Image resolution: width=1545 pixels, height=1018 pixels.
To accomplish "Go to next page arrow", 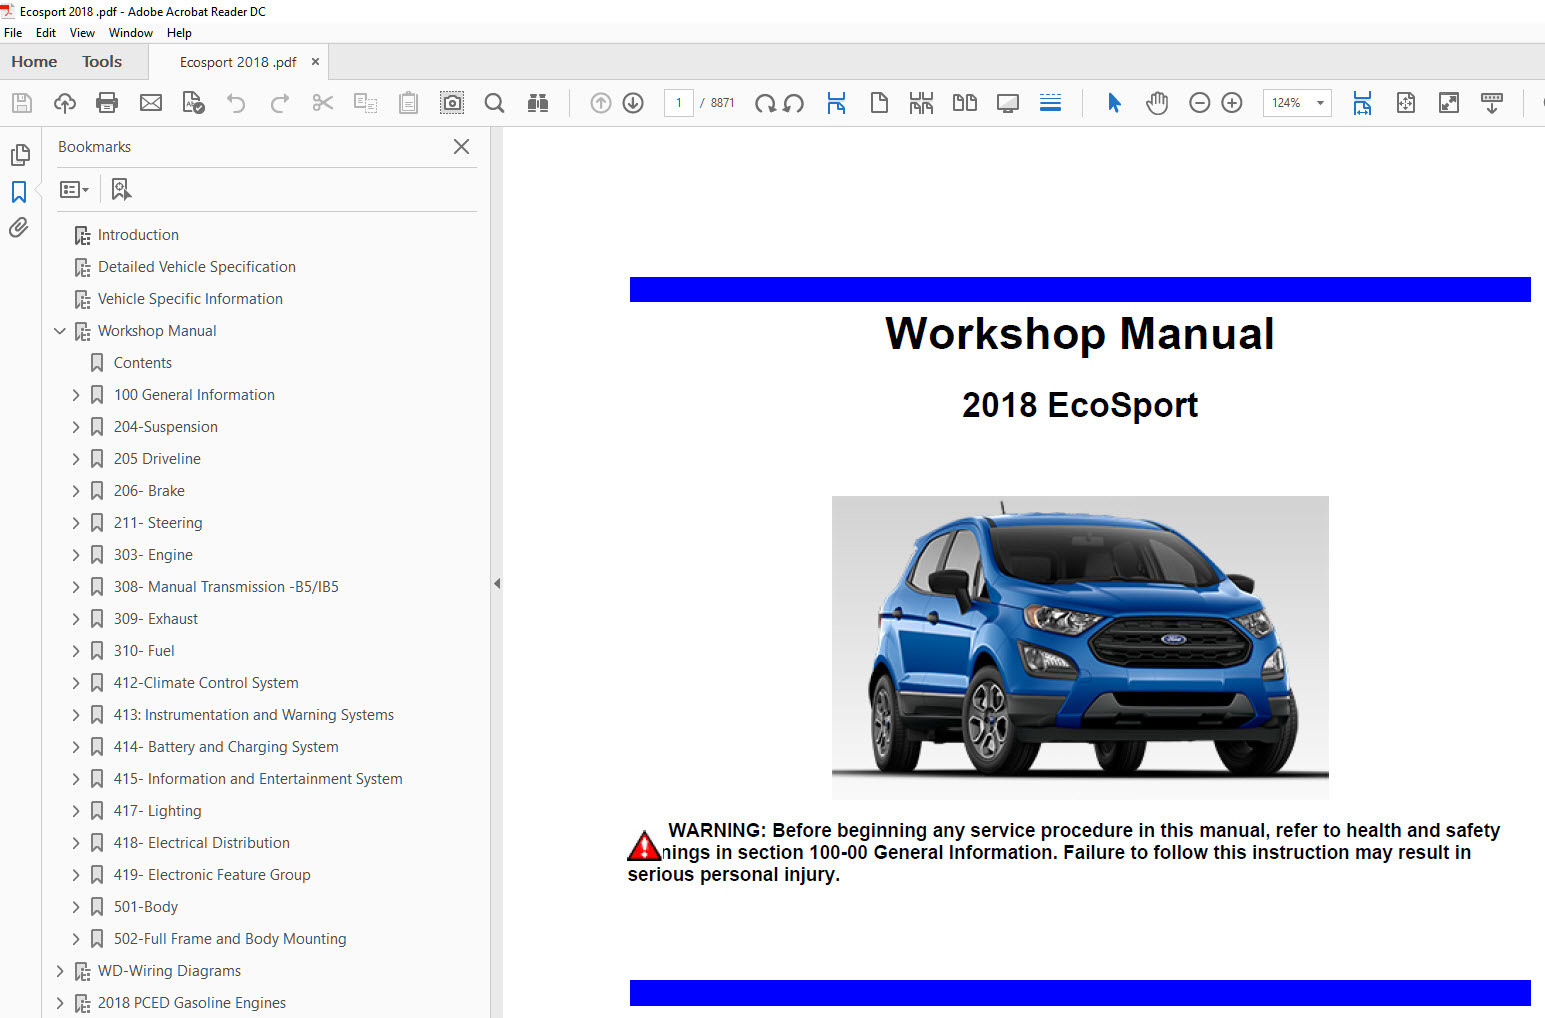I will click(x=633, y=103).
